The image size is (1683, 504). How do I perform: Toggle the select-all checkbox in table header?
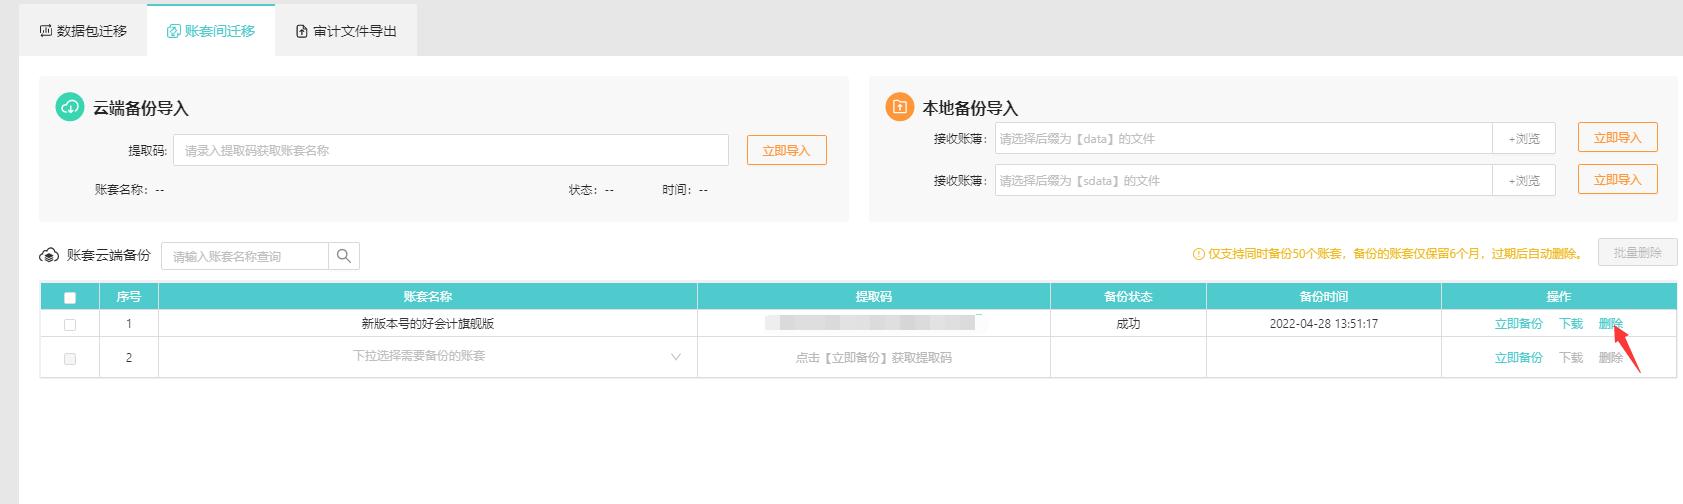(x=70, y=297)
